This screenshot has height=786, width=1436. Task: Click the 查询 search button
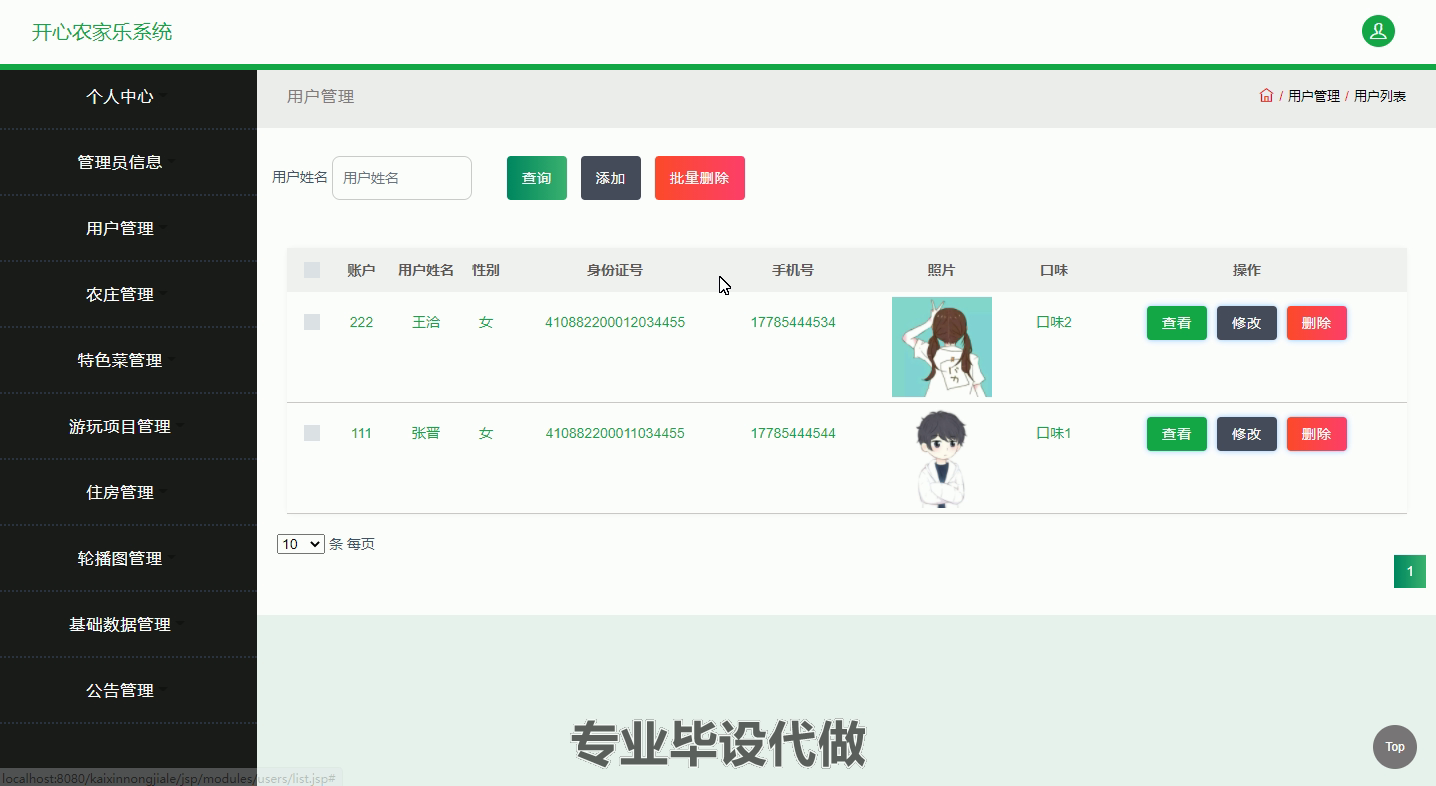pyautogui.click(x=537, y=178)
